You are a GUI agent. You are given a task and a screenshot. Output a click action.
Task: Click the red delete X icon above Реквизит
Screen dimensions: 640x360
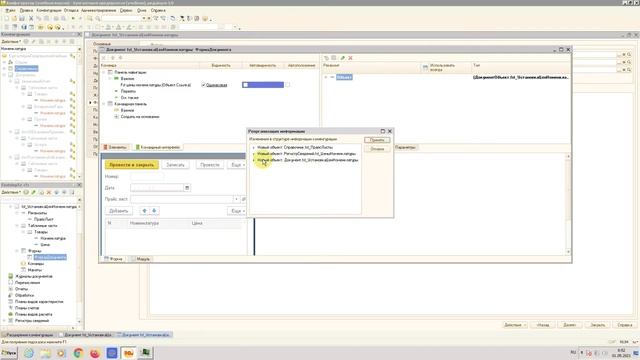tap(350, 58)
